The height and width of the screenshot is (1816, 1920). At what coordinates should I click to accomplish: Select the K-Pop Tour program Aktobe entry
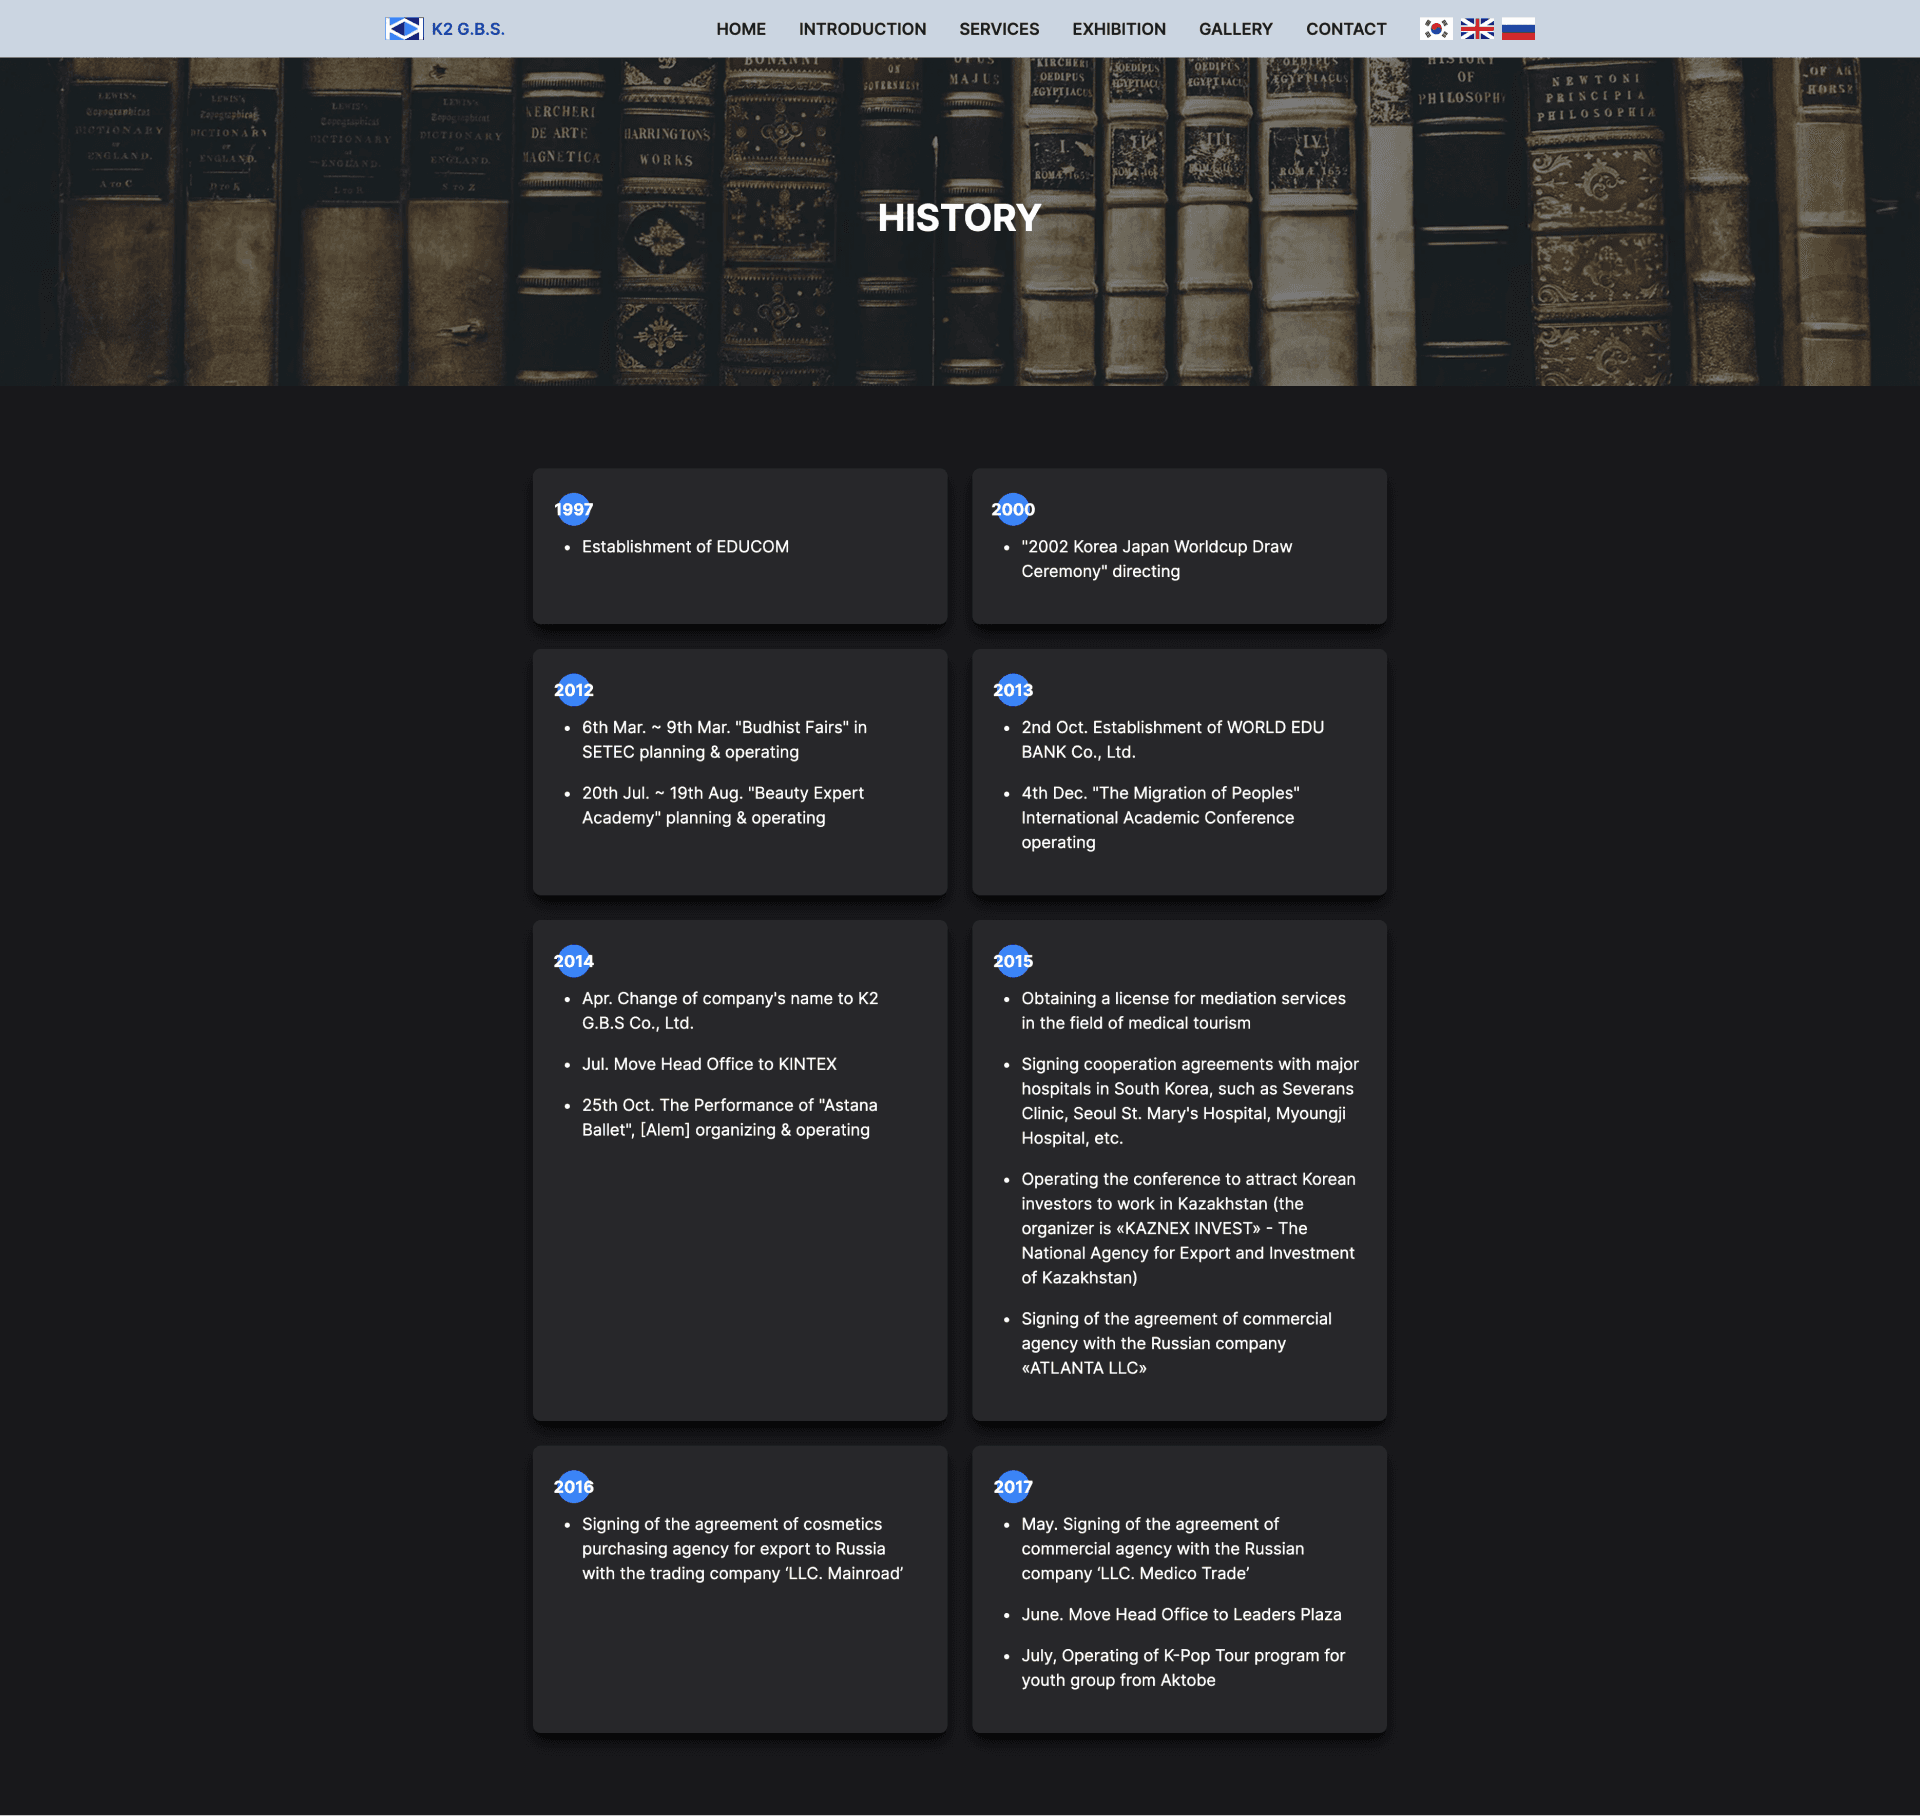point(1183,1669)
